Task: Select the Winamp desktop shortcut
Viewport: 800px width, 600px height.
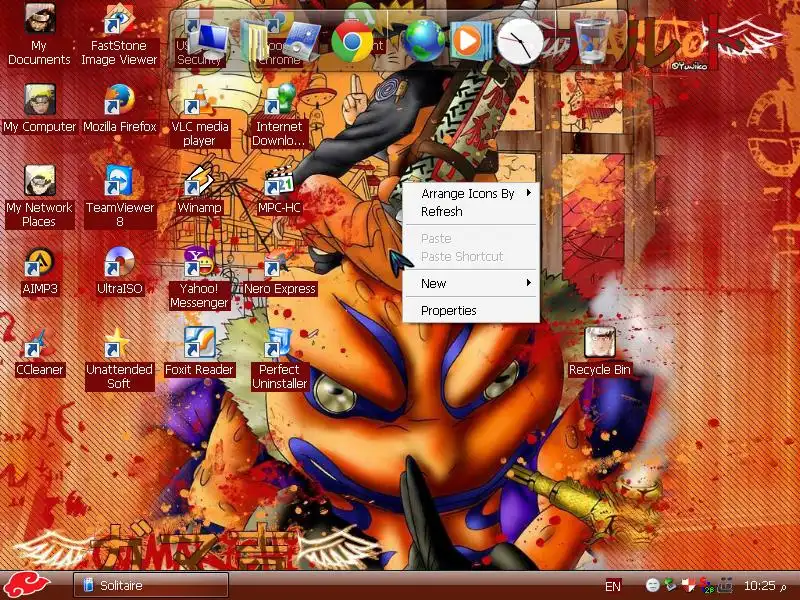Action: coord(199,190)
